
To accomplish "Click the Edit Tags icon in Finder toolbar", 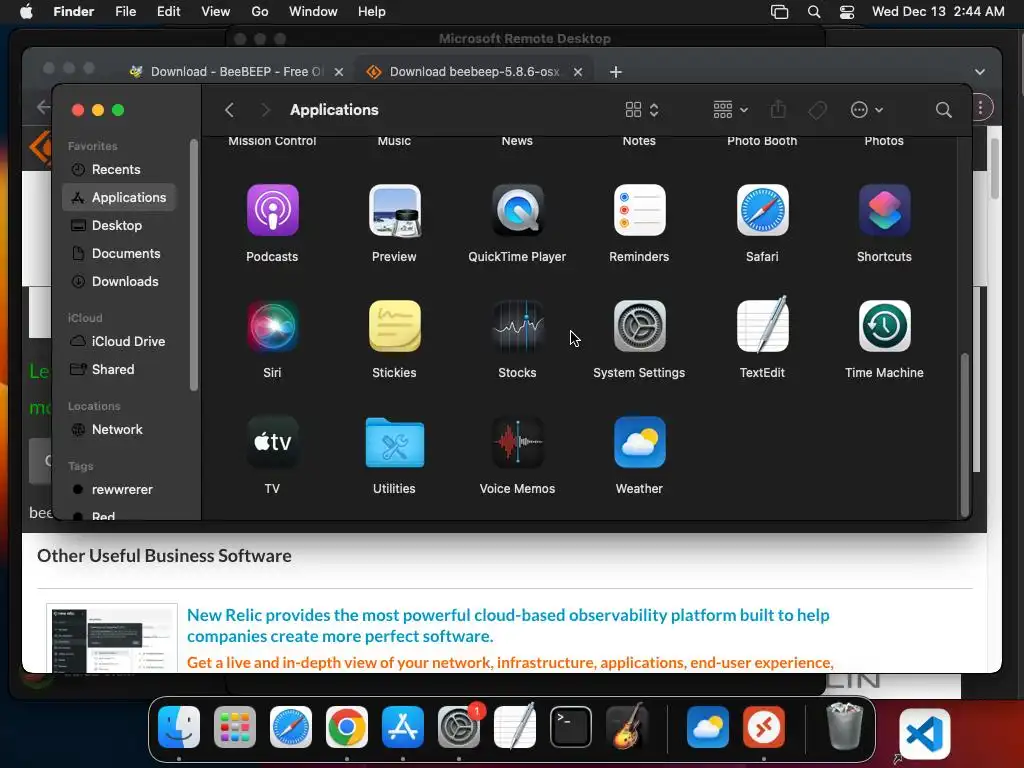I will click(817, 110).
